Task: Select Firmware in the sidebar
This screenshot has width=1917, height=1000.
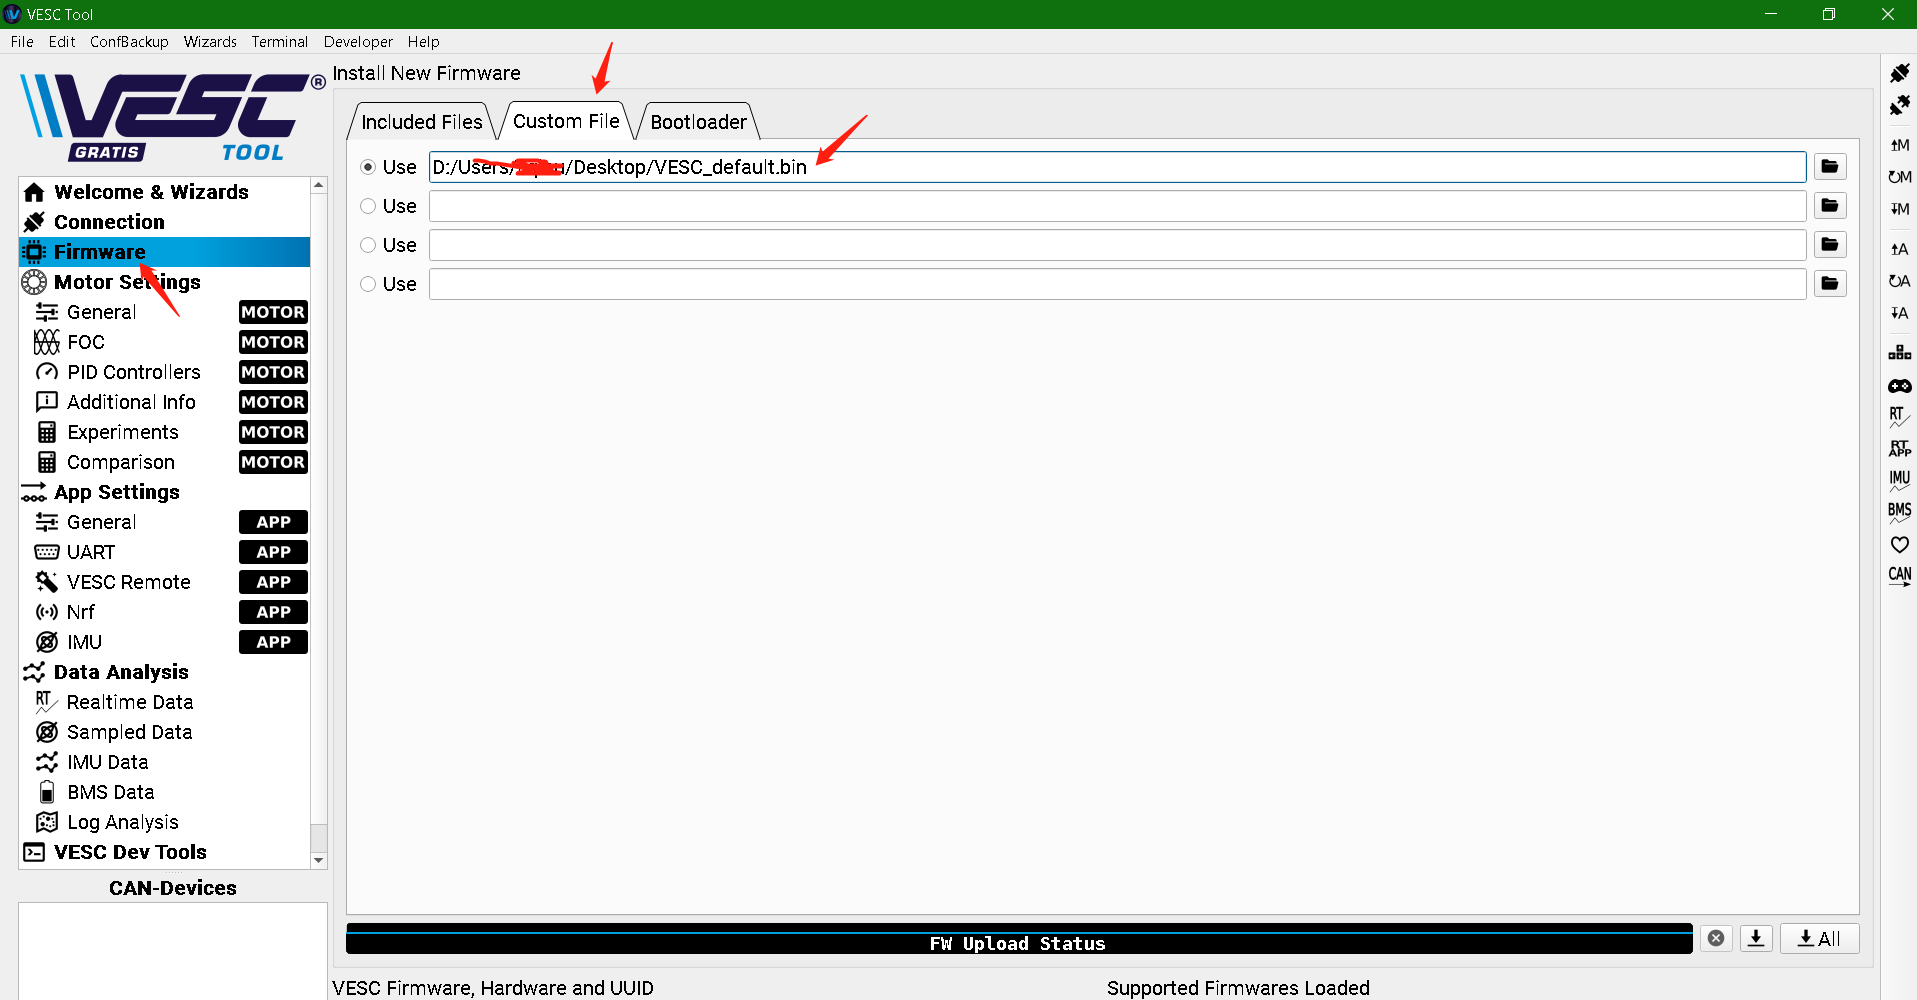Action: point(164,252)
